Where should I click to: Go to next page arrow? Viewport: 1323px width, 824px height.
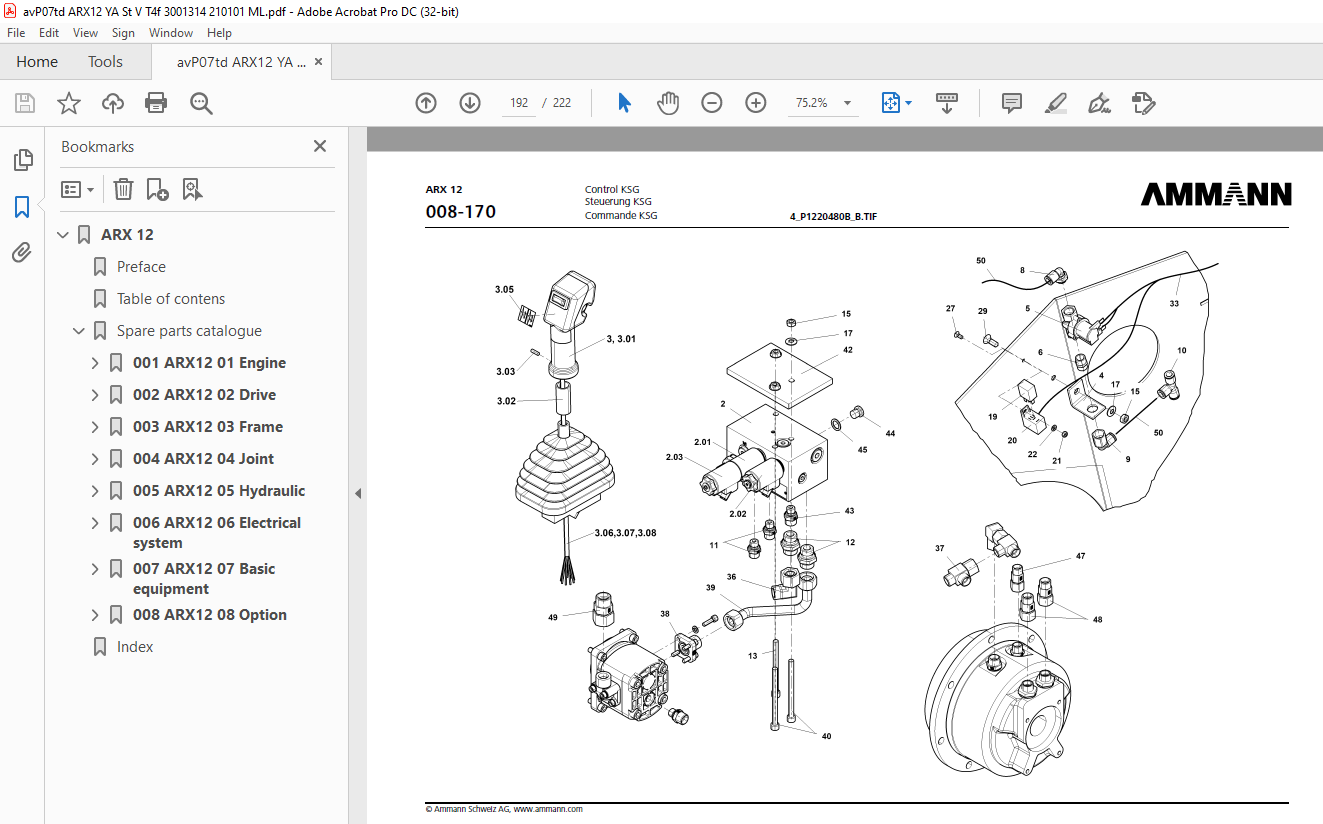(470, 103)
